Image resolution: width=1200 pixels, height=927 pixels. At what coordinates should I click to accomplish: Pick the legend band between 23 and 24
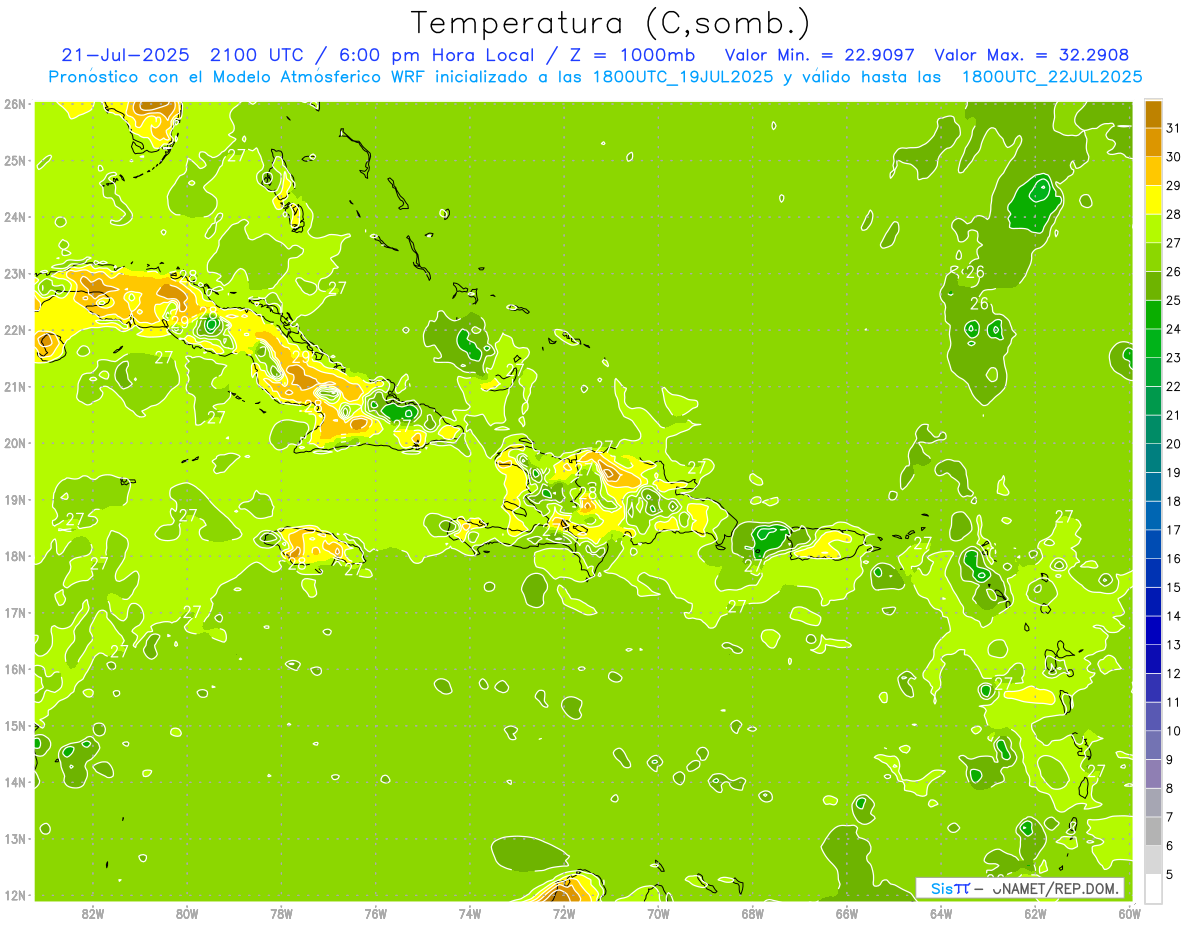1153,343
